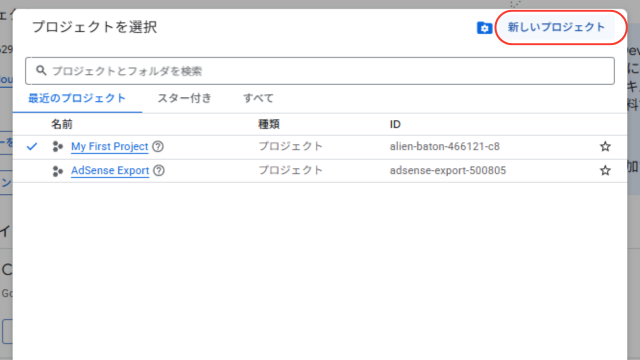640x360 pixels.
Task: Open the manage resources folder-gear icon
Action: point(484,28)
